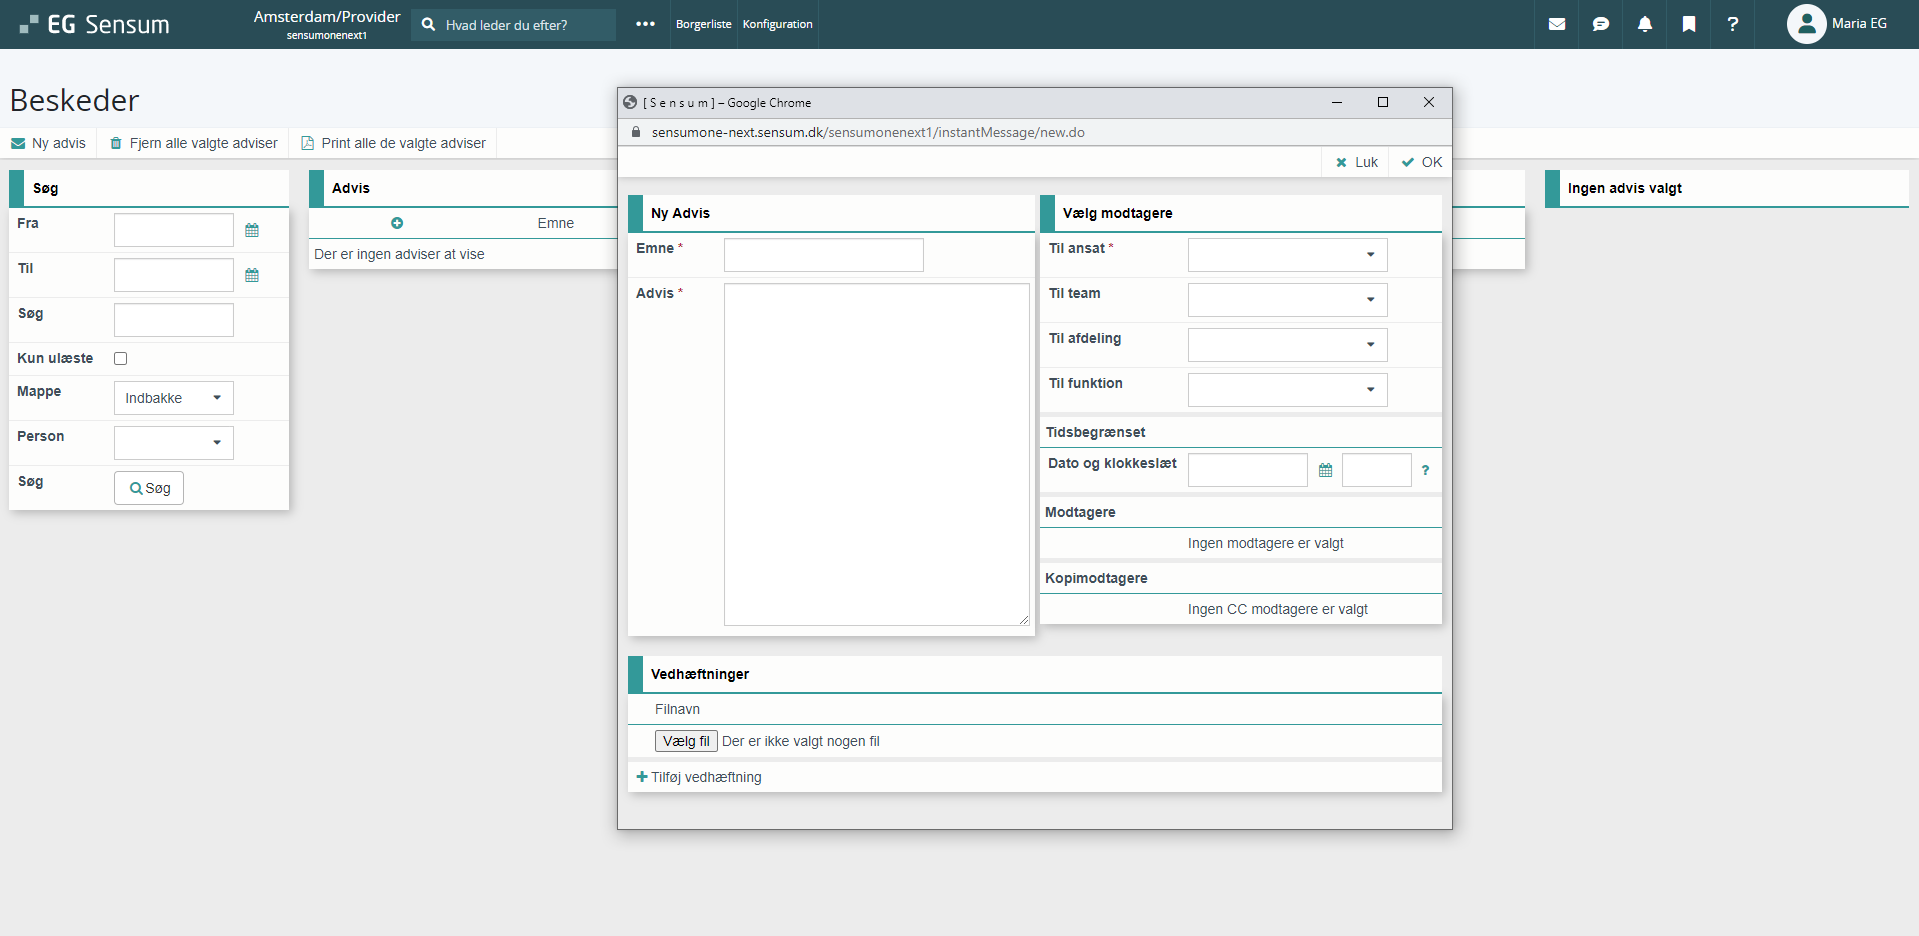Click the three dots more menu
The height and width of the screenshot is (936, 1919).
pyautogui.click(x=645, y=24)
